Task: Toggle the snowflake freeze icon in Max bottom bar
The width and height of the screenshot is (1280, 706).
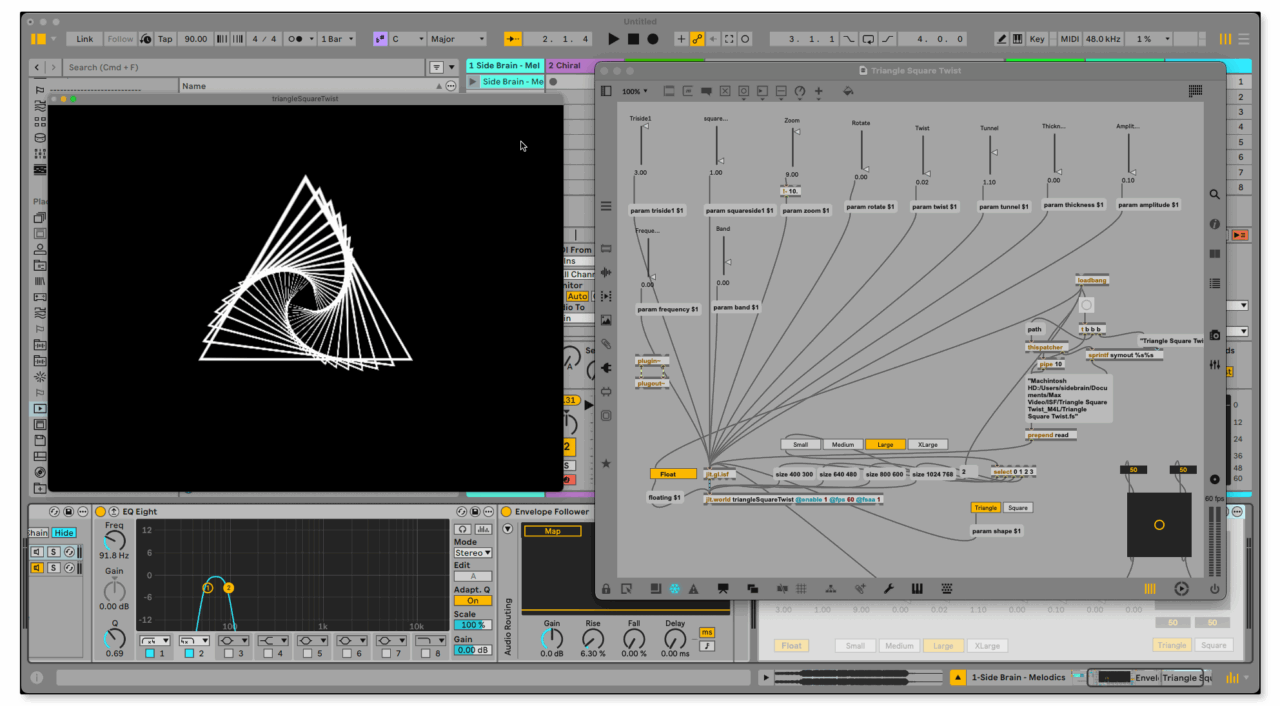Action: [x=674, y=589]
